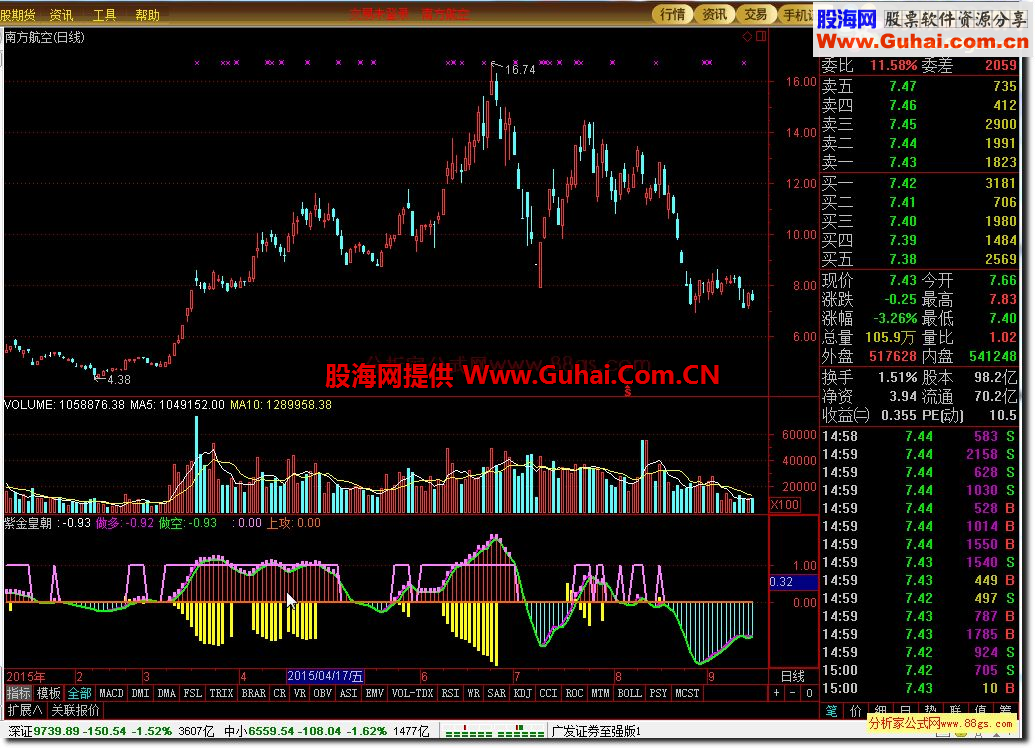Click the green connection status indicator
This screenshot has height=748, width=1035.
point(495,731)
